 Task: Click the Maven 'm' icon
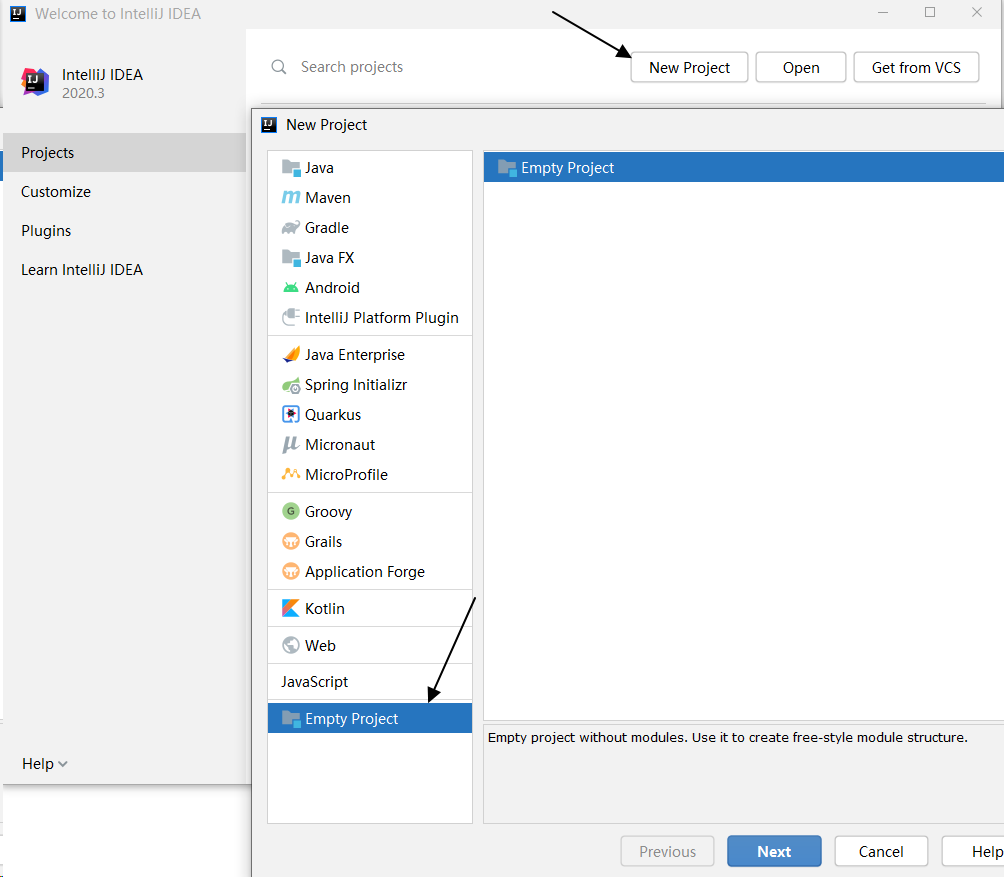[291, 198]
